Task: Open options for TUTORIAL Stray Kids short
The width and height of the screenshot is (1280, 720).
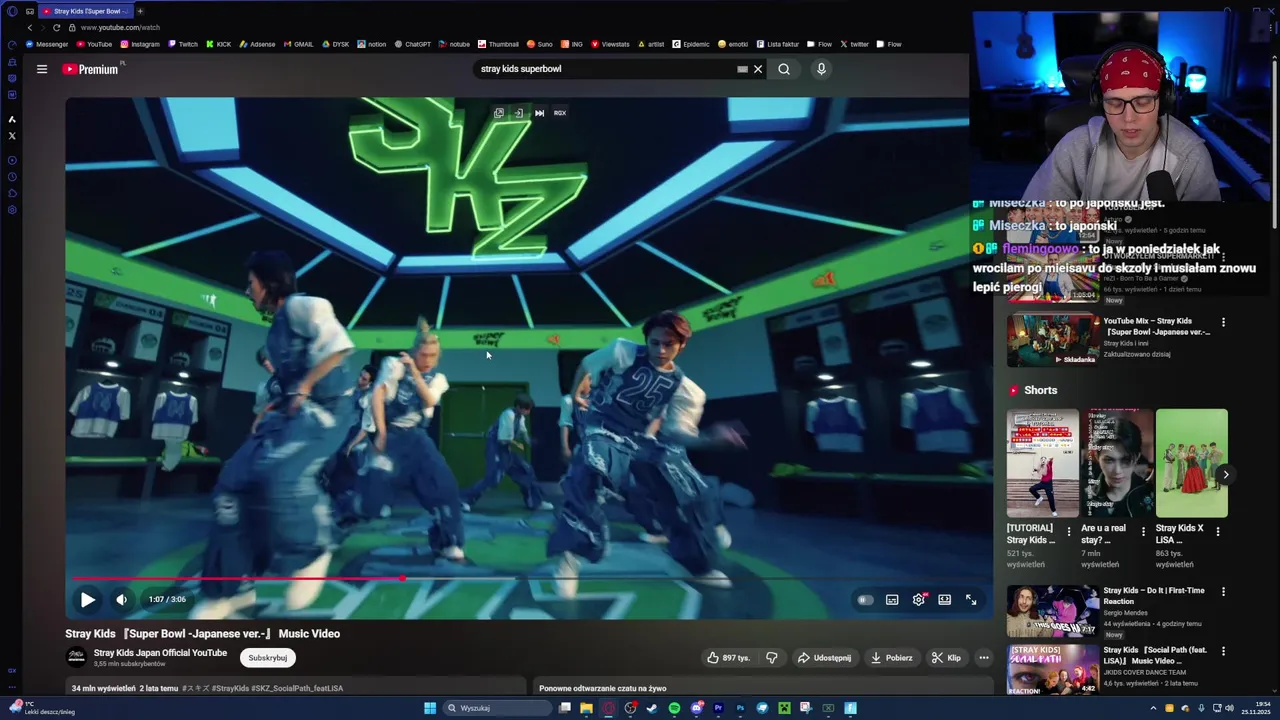Action: [1068, 532]
